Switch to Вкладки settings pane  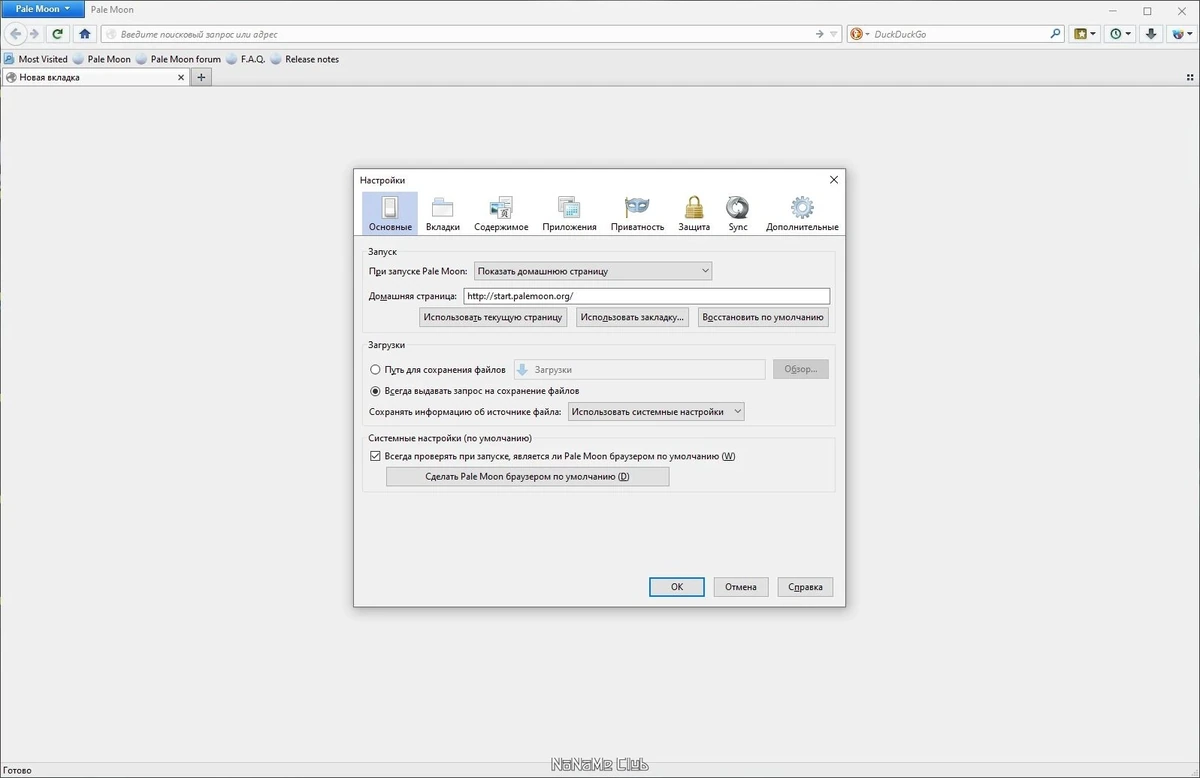(x=442, y=213)
